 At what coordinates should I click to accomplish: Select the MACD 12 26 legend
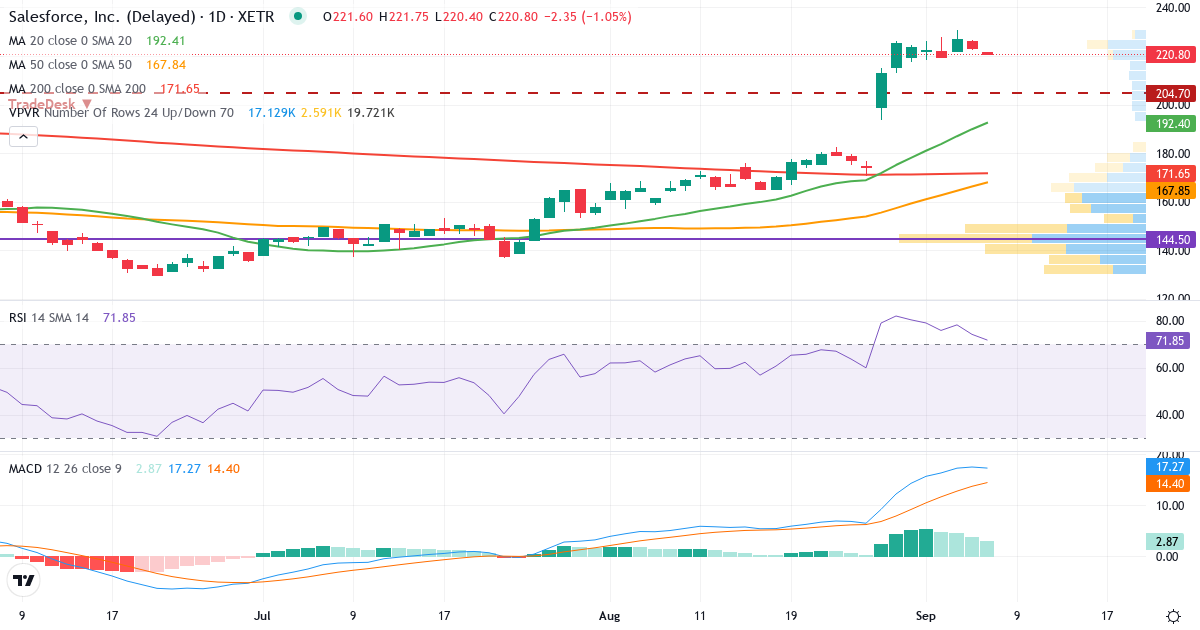click(65, 468)
